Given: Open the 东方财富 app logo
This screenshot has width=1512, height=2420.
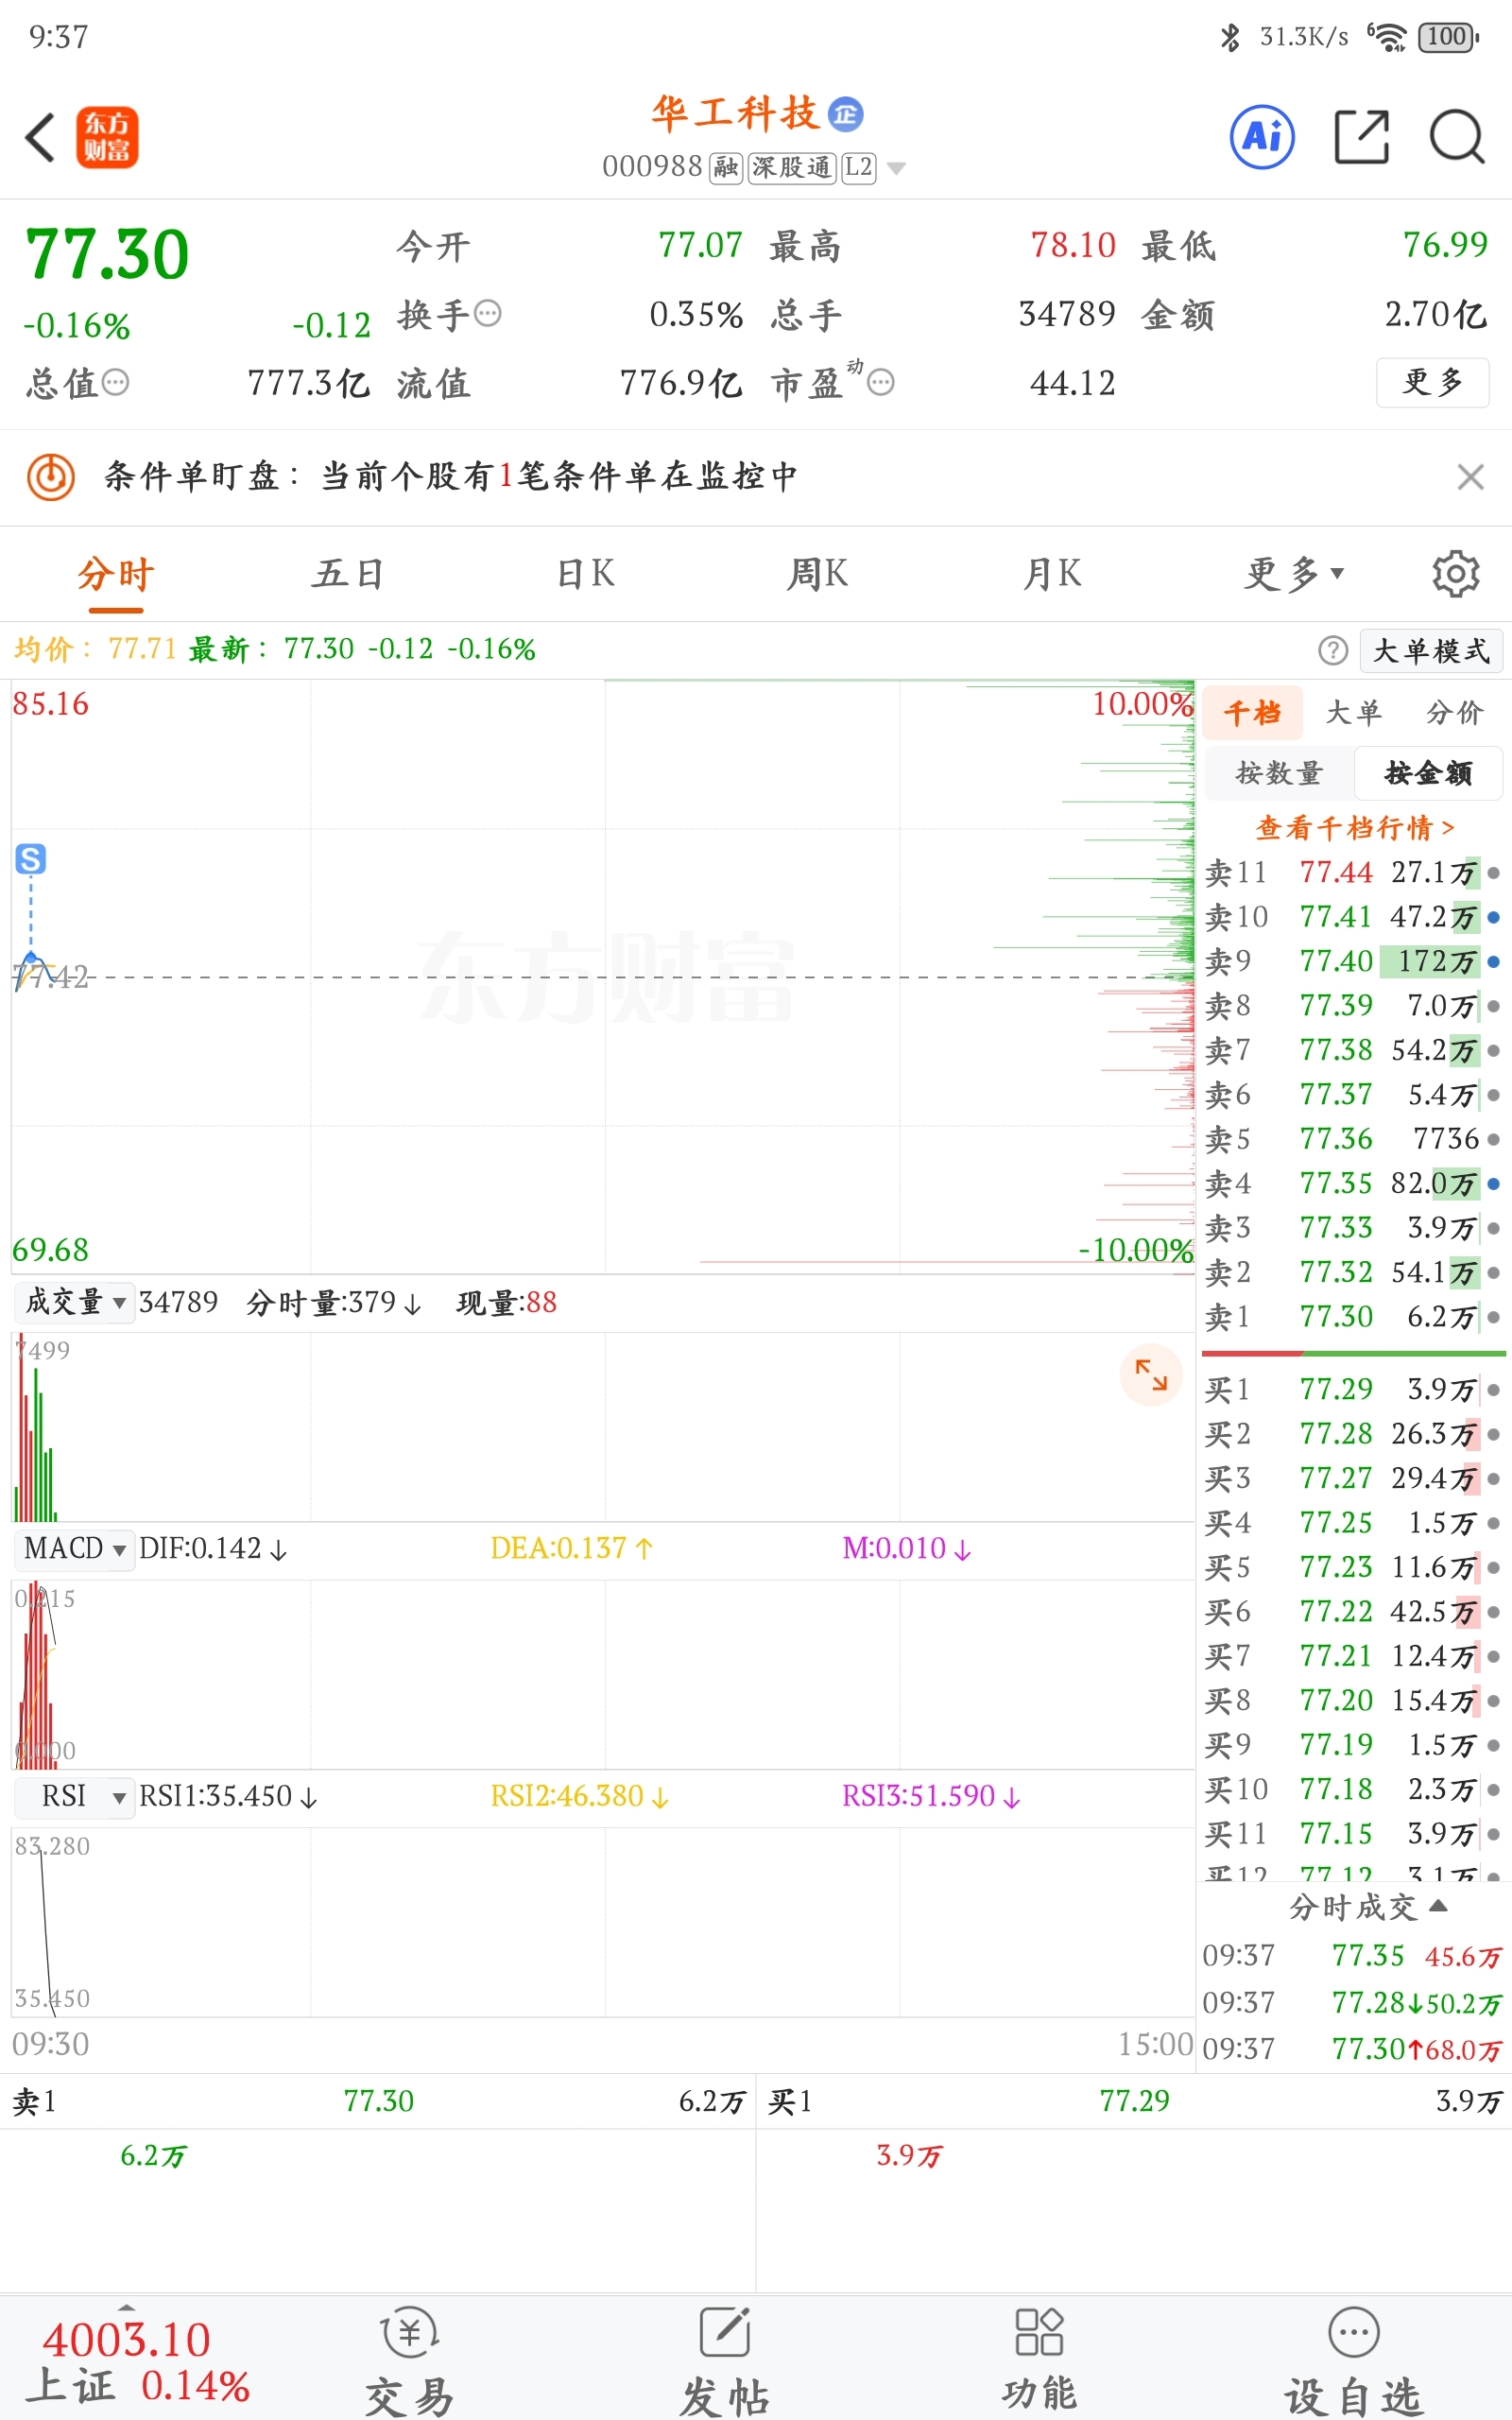Looking at the screenshot, I should pyautogui.click(x=107, y=137).
